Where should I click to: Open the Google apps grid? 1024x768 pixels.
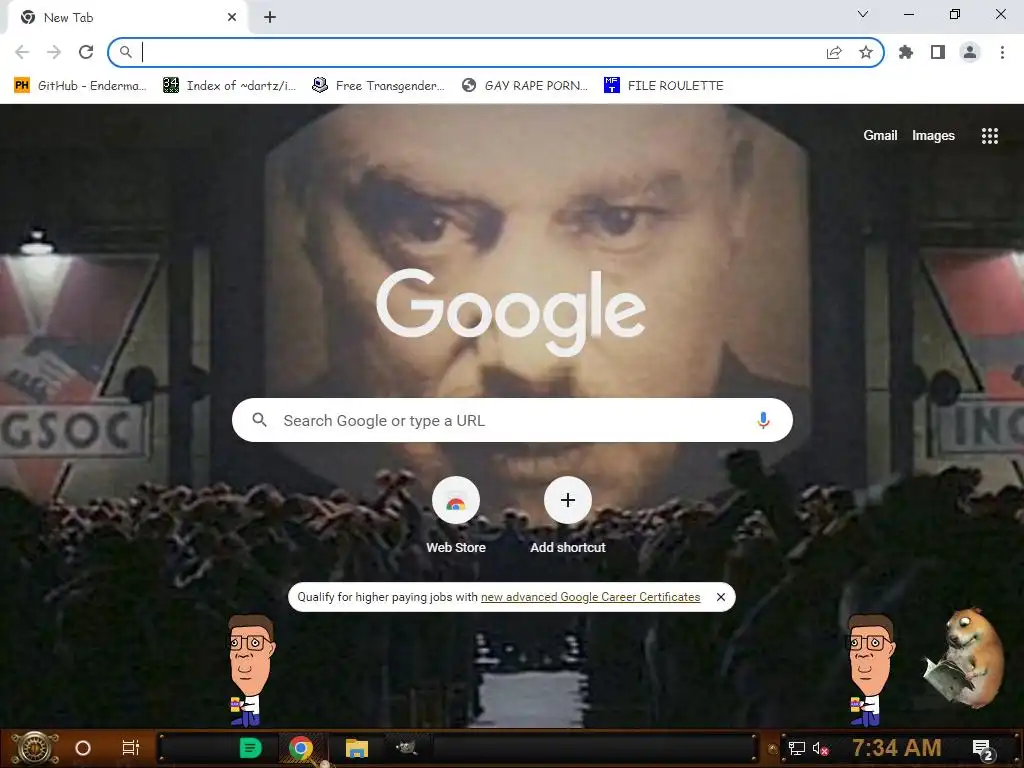point(989,135)
